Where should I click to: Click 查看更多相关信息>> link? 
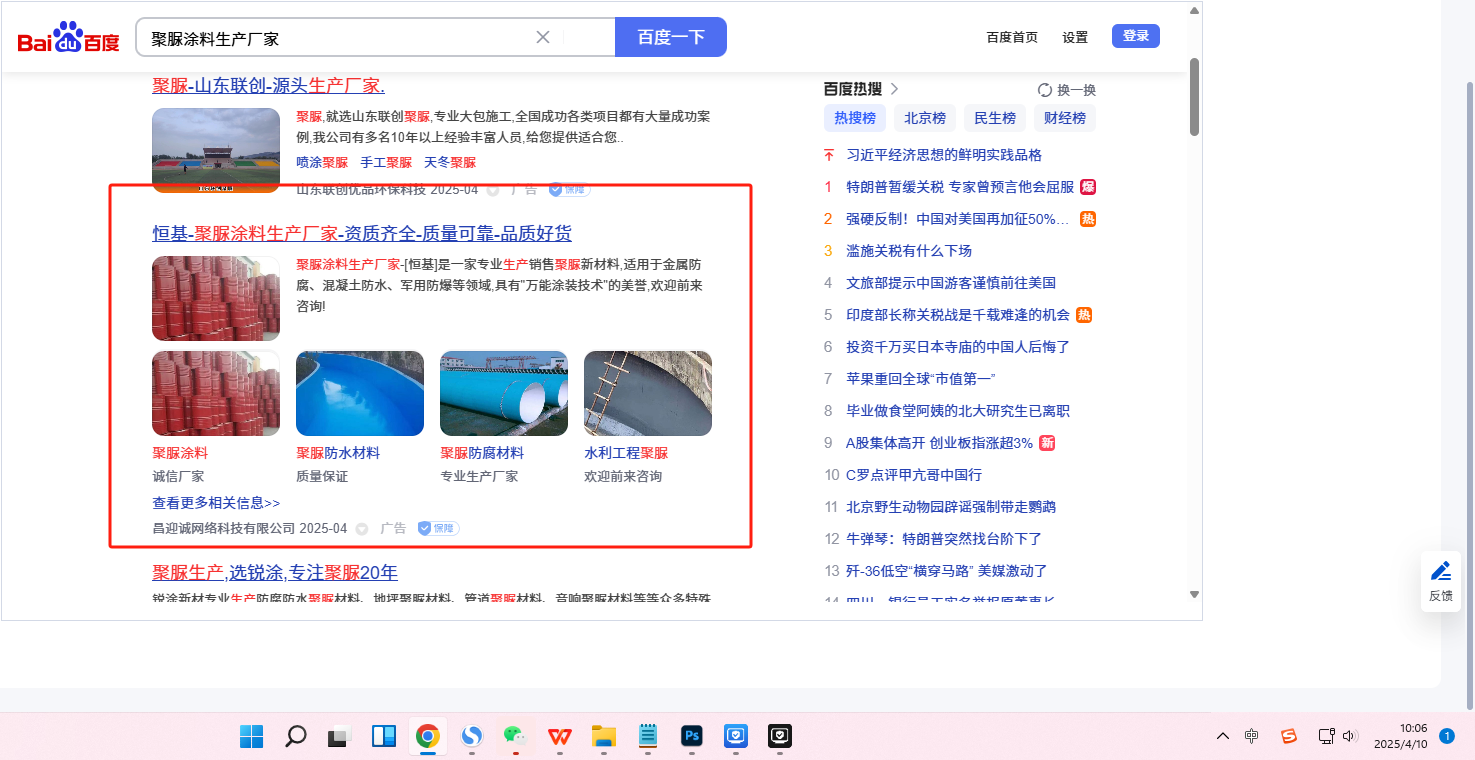216,503
